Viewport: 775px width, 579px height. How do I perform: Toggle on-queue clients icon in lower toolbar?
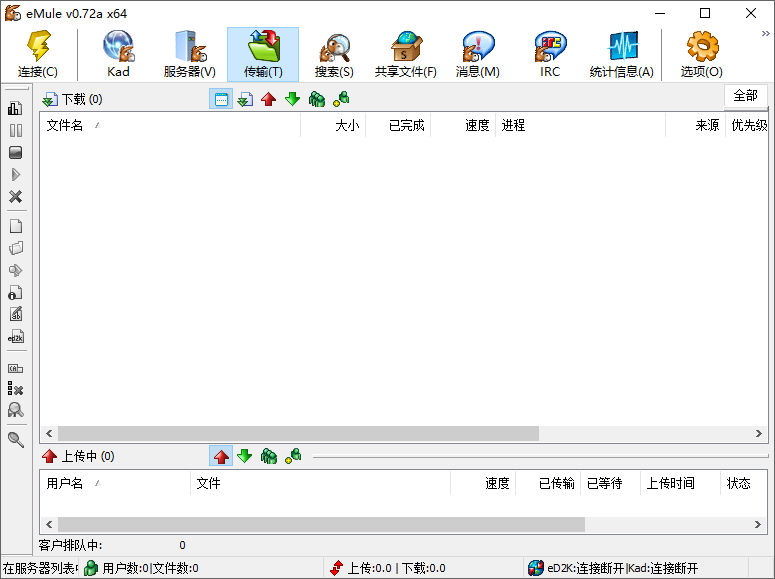(x=269, y=456)
